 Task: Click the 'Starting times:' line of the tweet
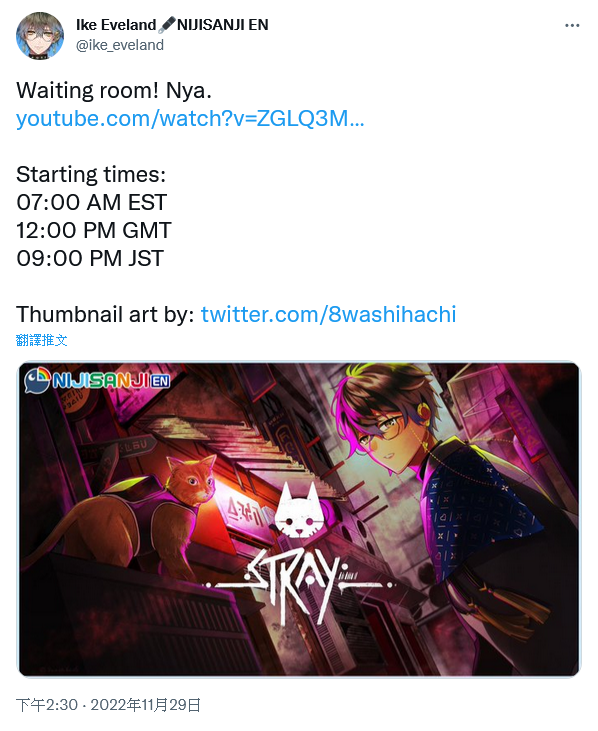91,174
